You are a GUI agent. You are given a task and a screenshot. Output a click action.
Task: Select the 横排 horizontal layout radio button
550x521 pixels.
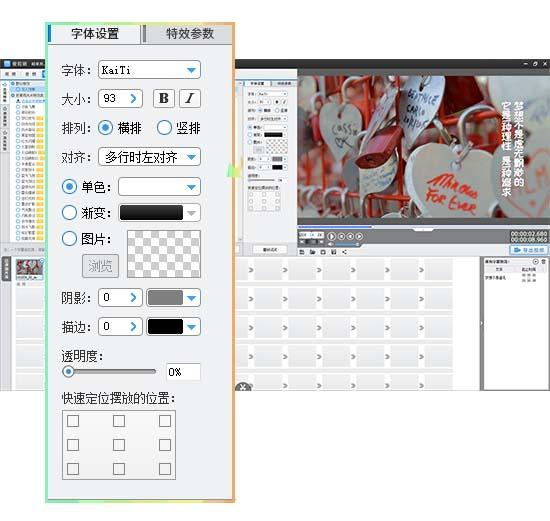(x=105, y=128)
